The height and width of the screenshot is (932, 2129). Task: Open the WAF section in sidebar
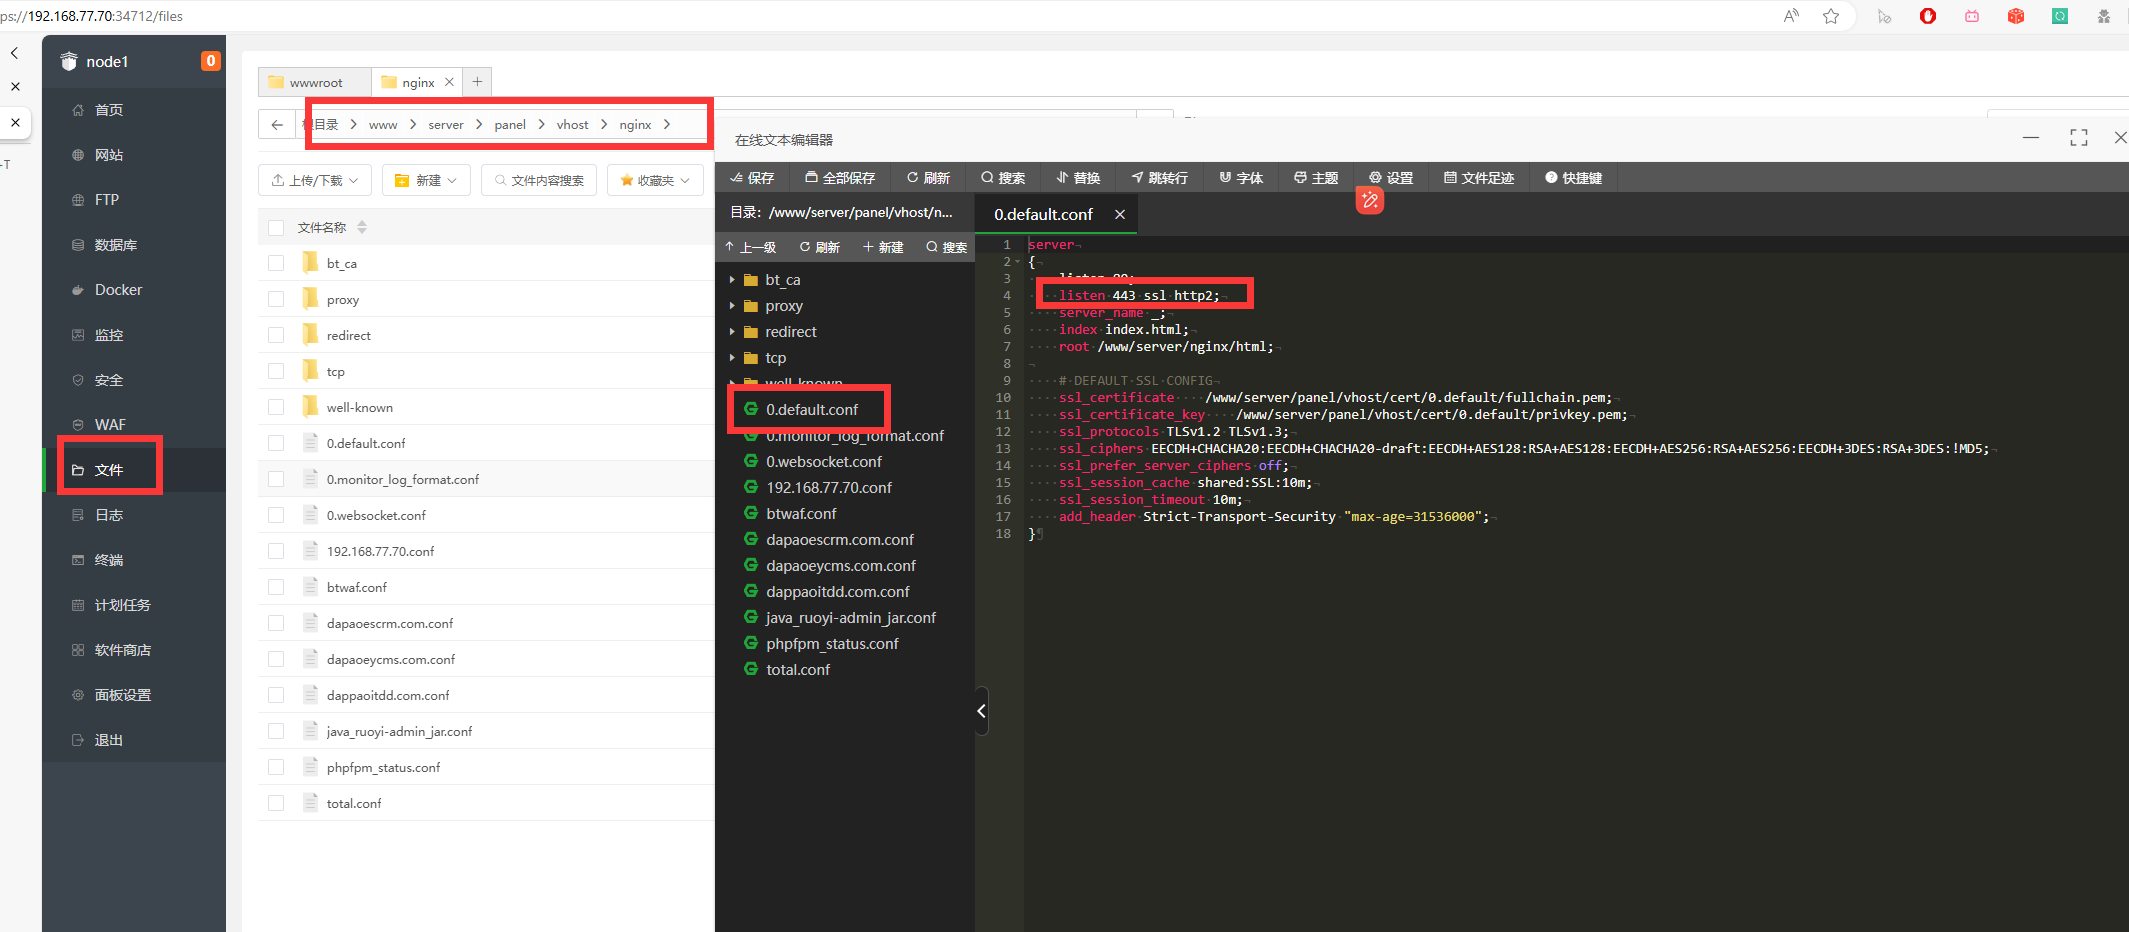point(110,425)
